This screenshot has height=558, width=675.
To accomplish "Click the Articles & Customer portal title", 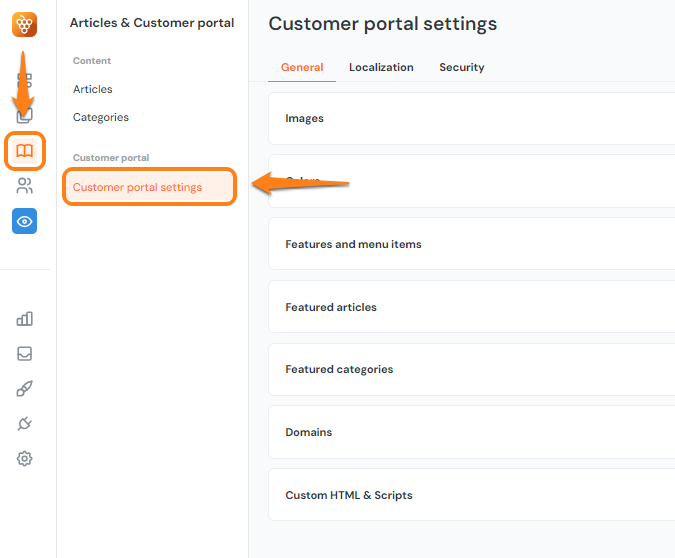I will (152, 23).
